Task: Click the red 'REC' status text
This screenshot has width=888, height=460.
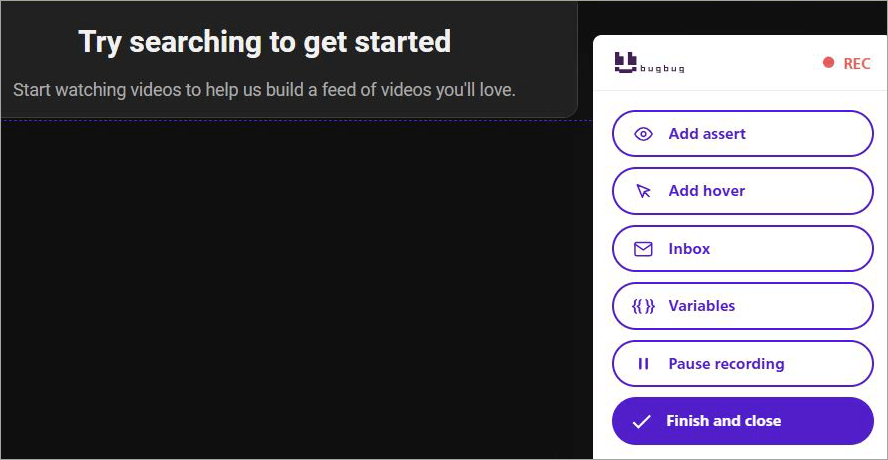Action: [x=857, y=63]
